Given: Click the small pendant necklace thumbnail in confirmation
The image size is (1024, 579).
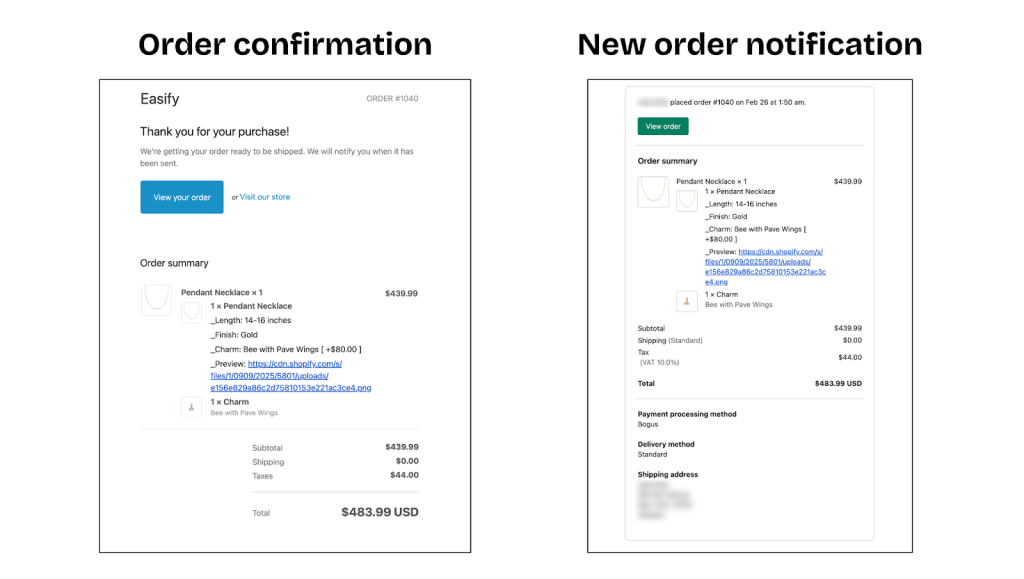Looking at the screenshot, I should 191,312.
